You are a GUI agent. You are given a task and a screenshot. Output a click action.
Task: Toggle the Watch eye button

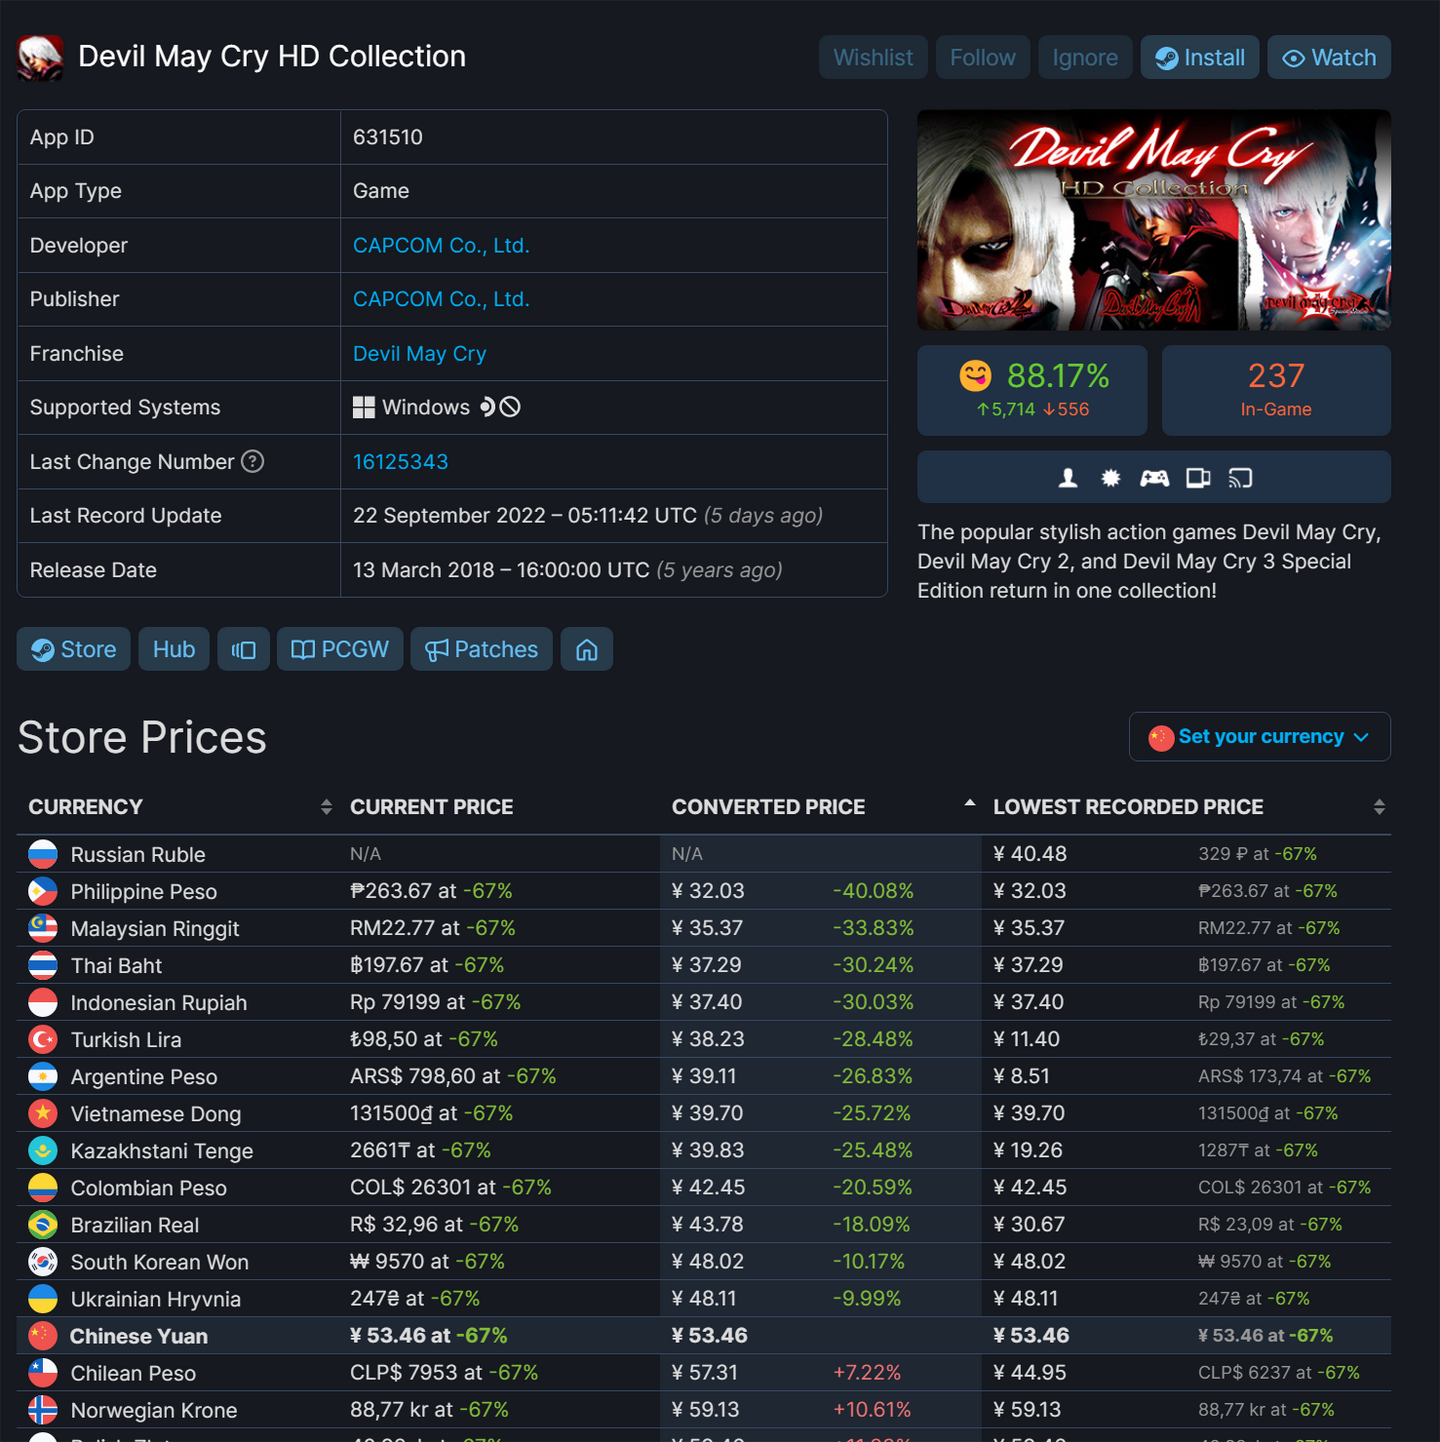[1329, 58]
